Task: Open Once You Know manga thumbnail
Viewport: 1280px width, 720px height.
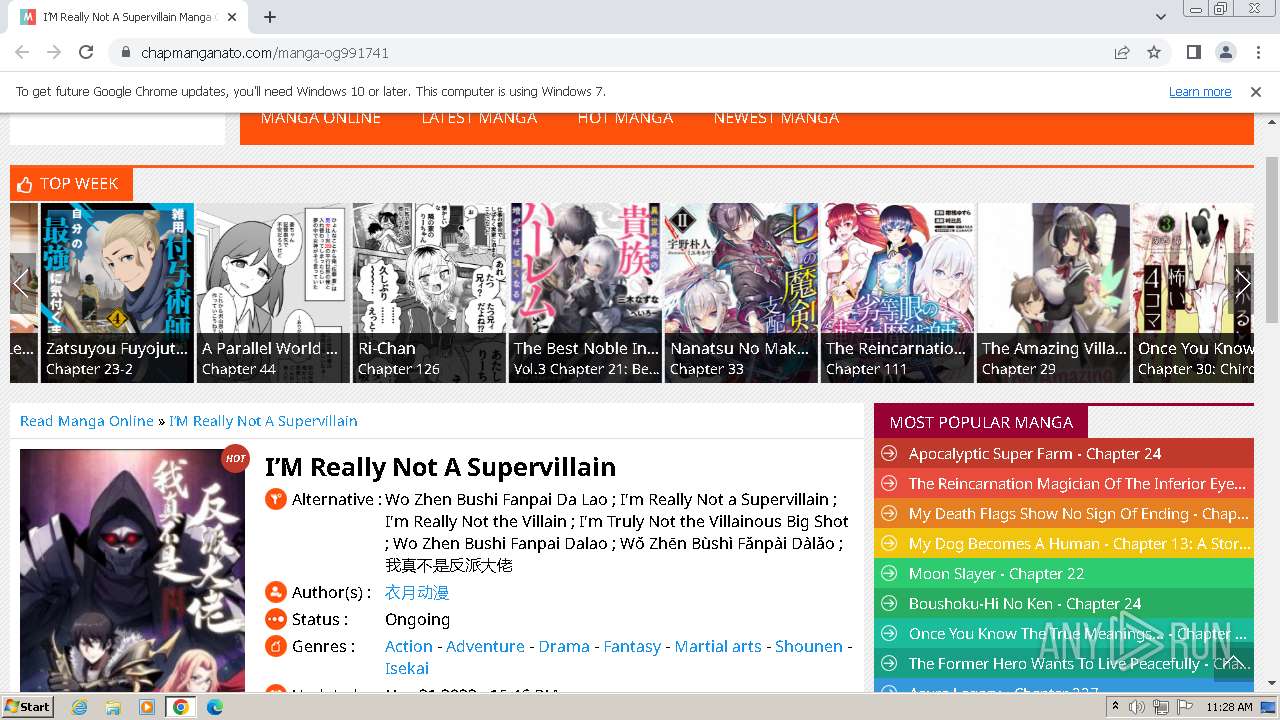Action: (x=1194, y=292)
